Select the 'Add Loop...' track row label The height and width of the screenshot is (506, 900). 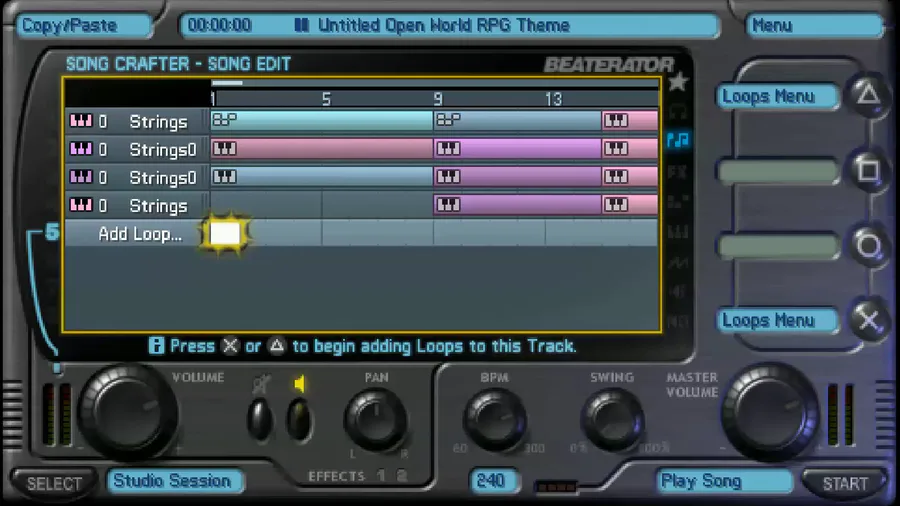(x=139, y=234)
